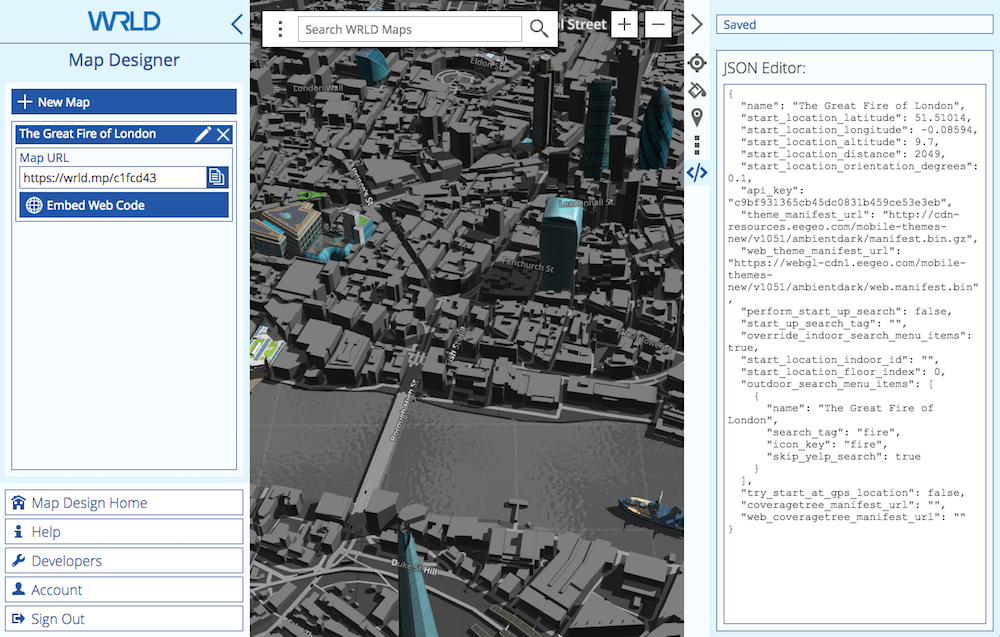Viewport: 1000px width, 637px height.
Task: Delete The Great Fire of London map
Action: [x=224, y=134]
